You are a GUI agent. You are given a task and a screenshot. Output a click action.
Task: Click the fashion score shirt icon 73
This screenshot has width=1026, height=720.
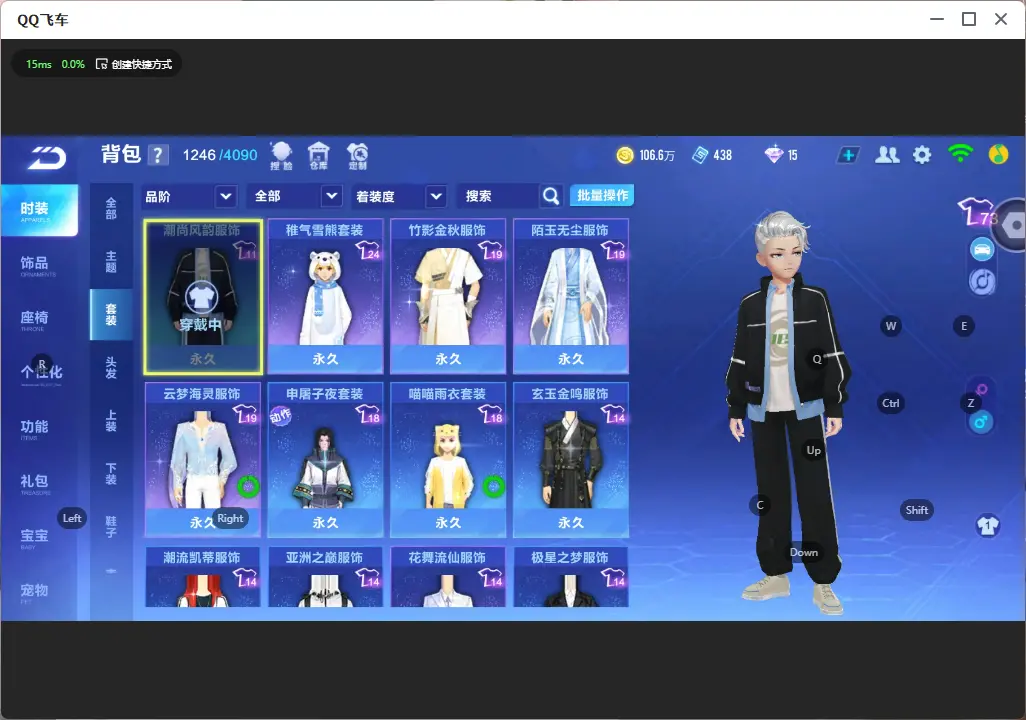978,211
